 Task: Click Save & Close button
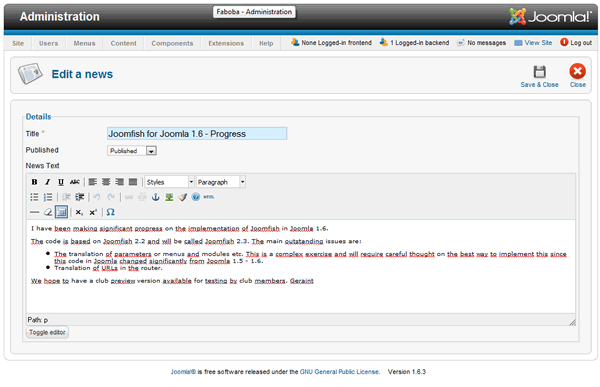coord(539,76)
